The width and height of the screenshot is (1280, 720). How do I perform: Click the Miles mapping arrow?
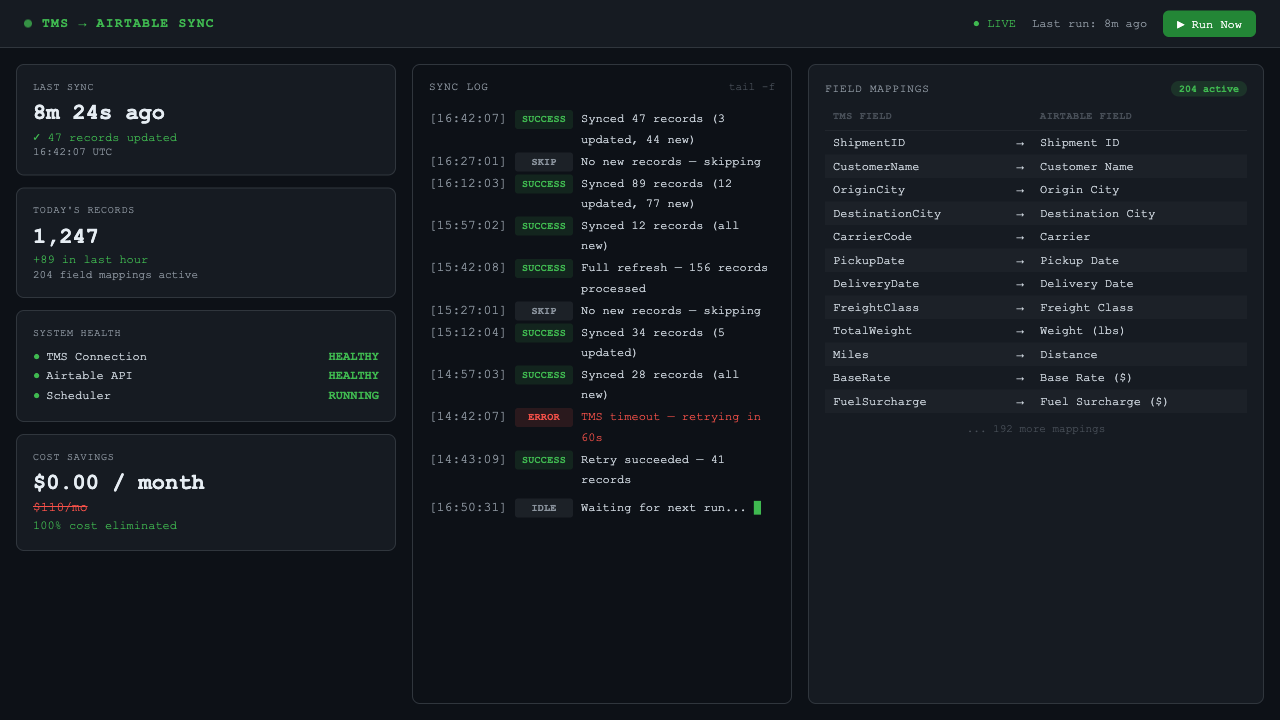click(x=1020, y=355)
